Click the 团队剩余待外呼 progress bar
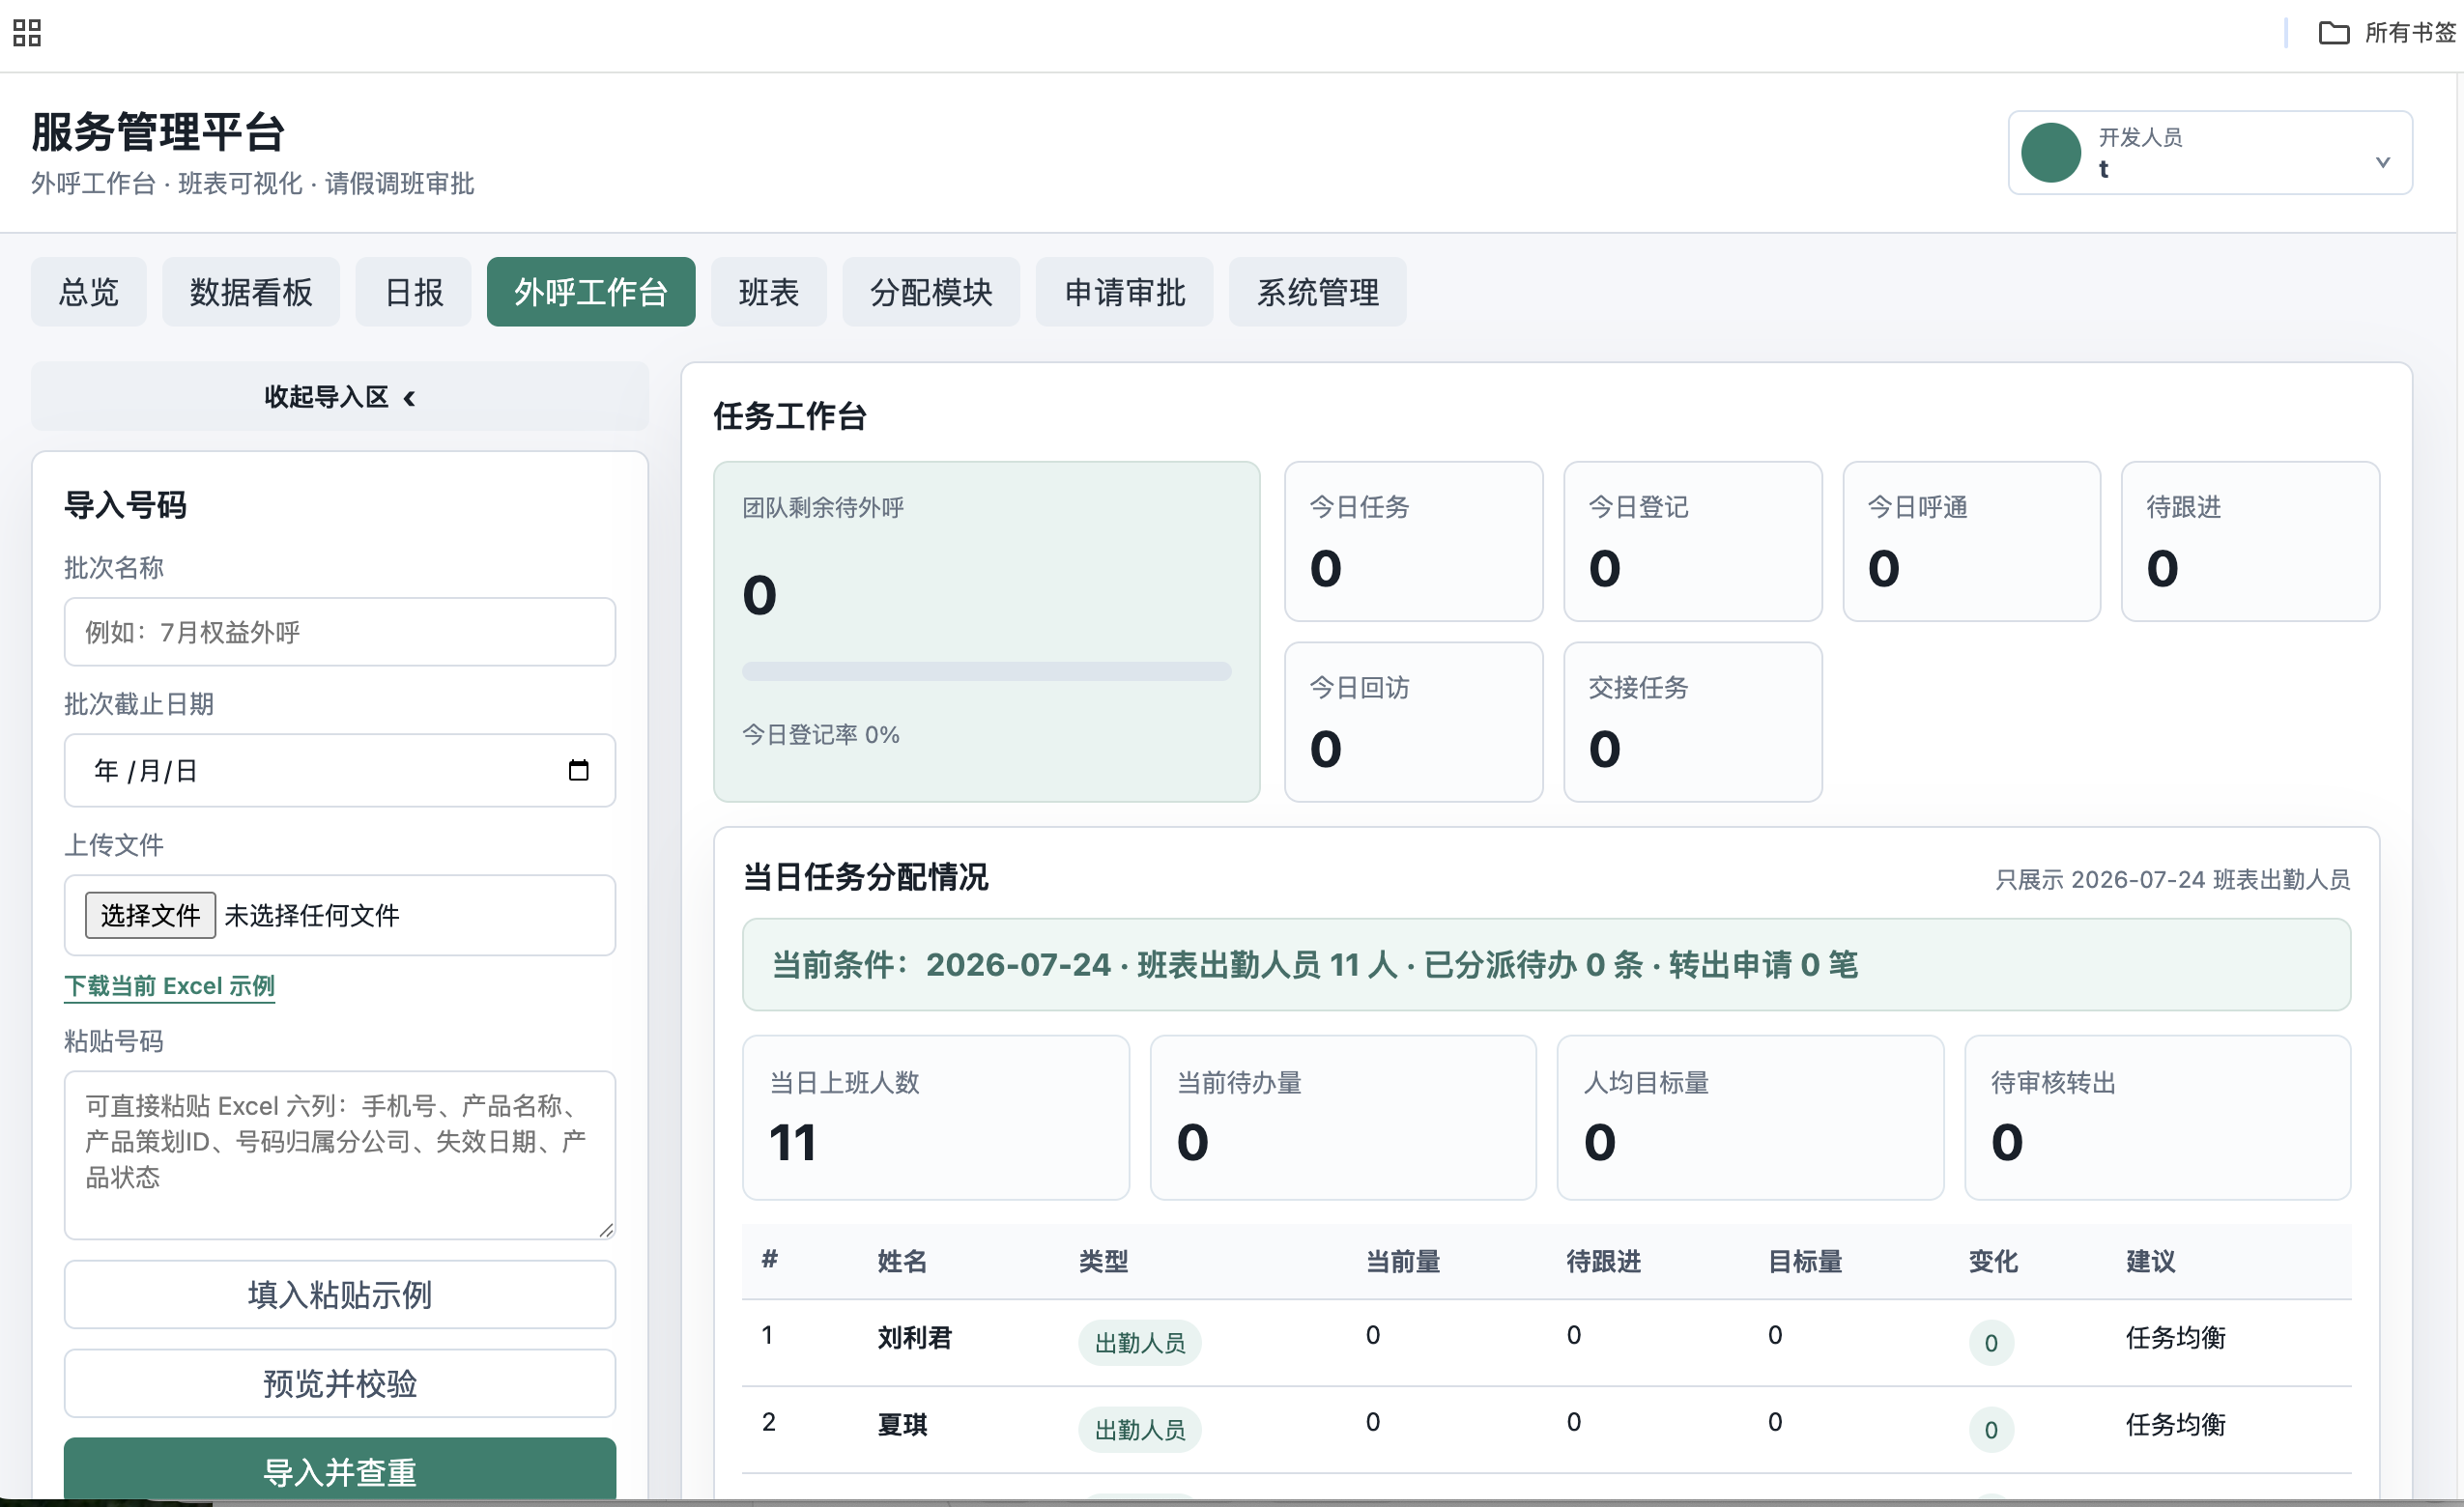Screen dimensions: 2464x1507 (986, 672)
